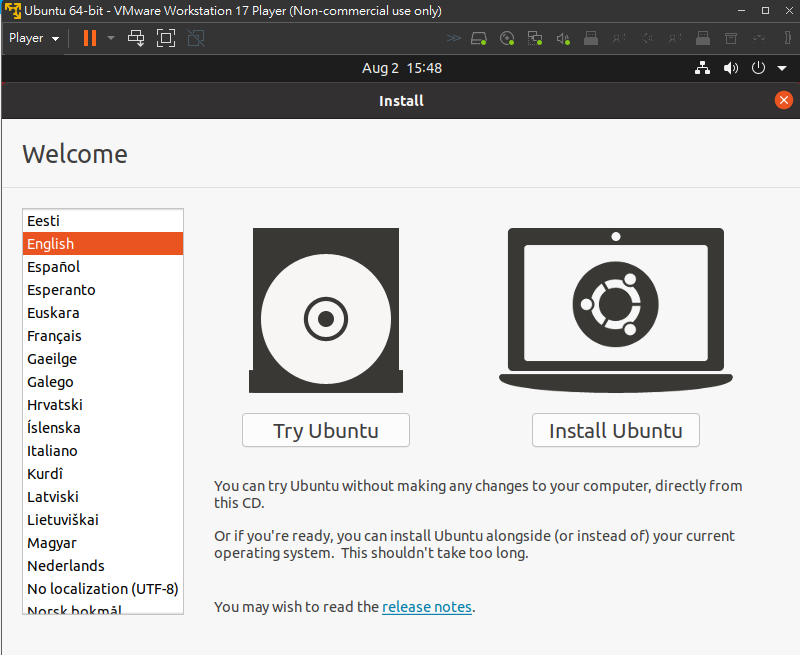Screen dimensions: 800x655
Task: Click the Install Ubuntu button
Action: (615, 430)
